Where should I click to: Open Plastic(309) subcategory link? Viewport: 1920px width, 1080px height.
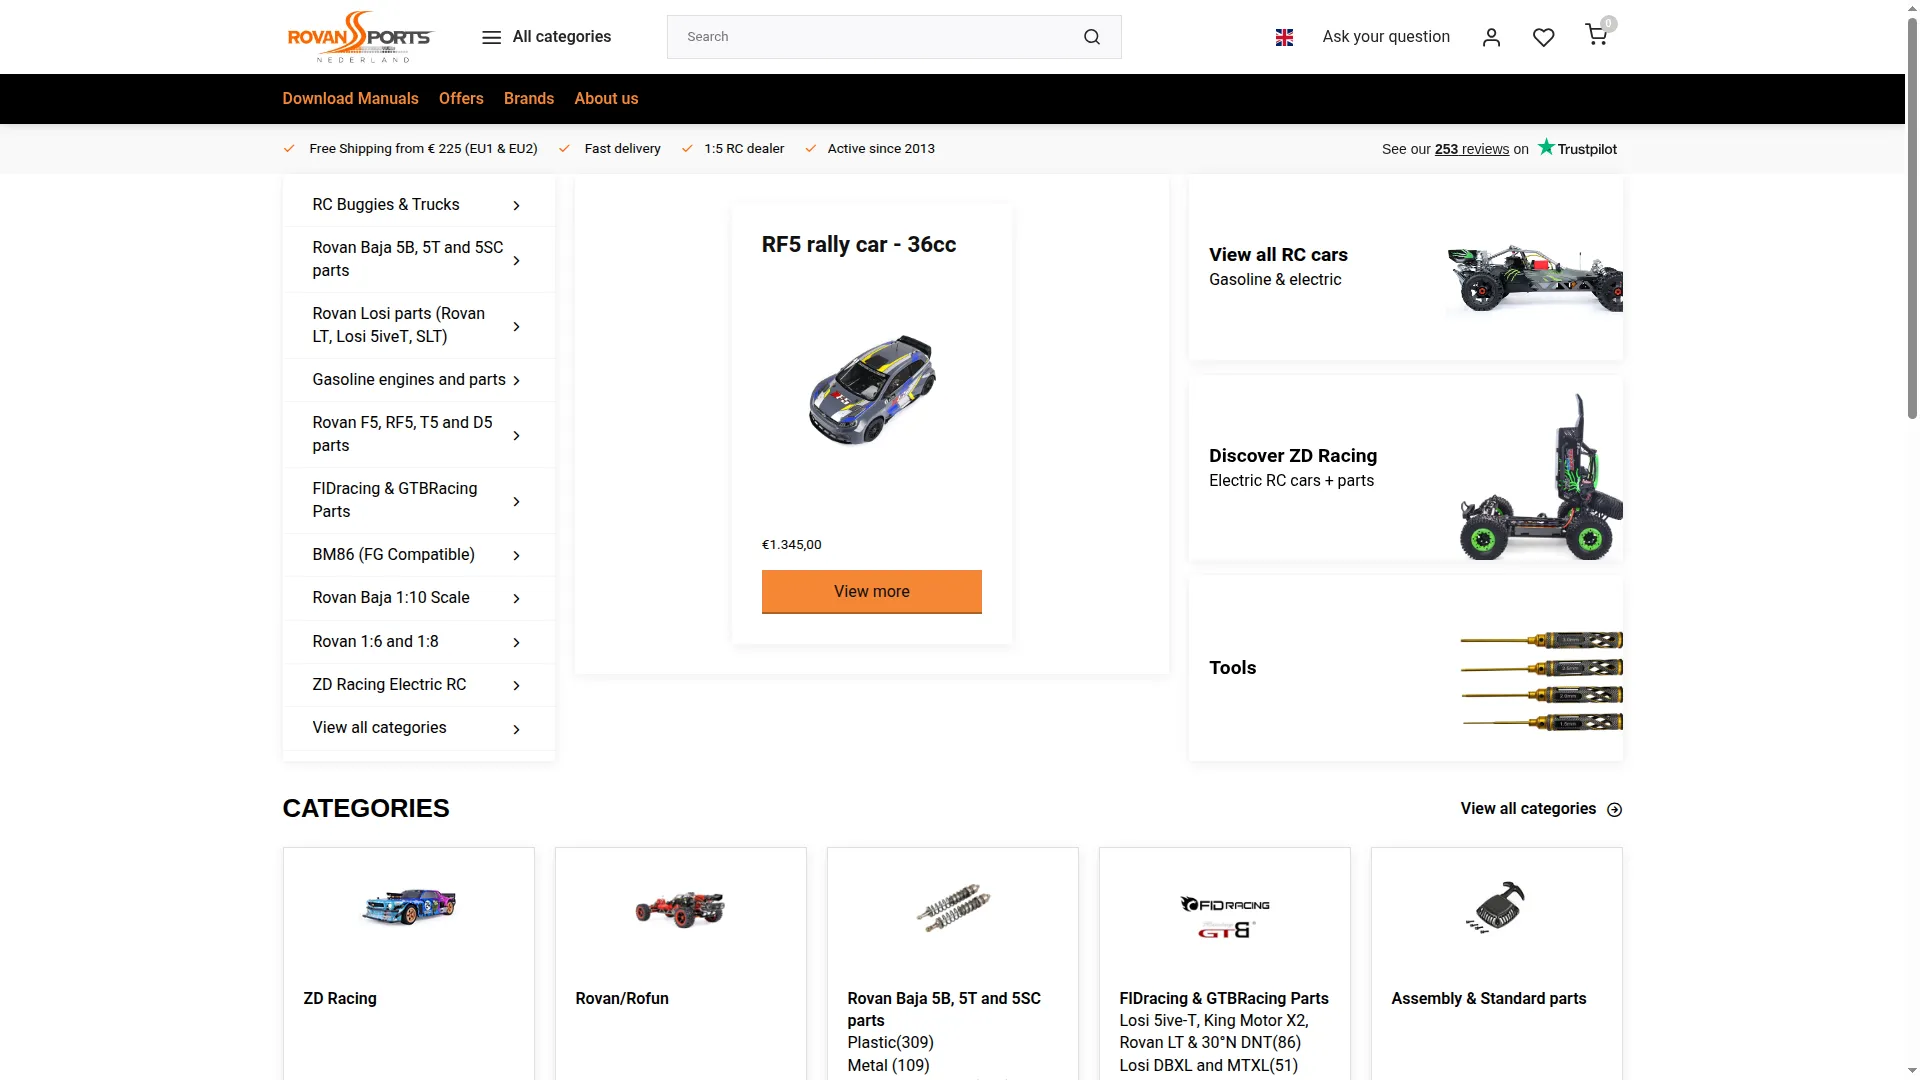coord(890,1043)
